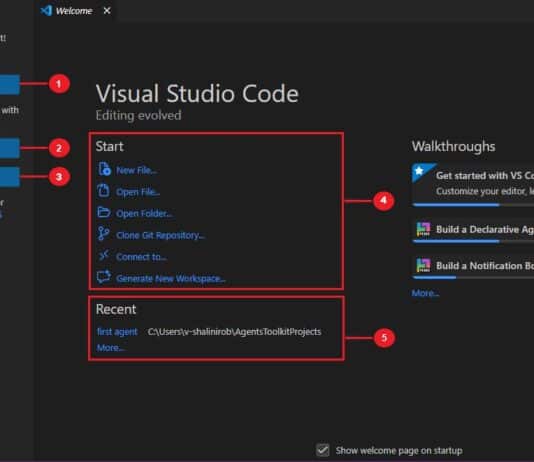This screenshot has width=534, height=462.
Task: Select Clone Git Repository... link
Action: pos(160,235)
